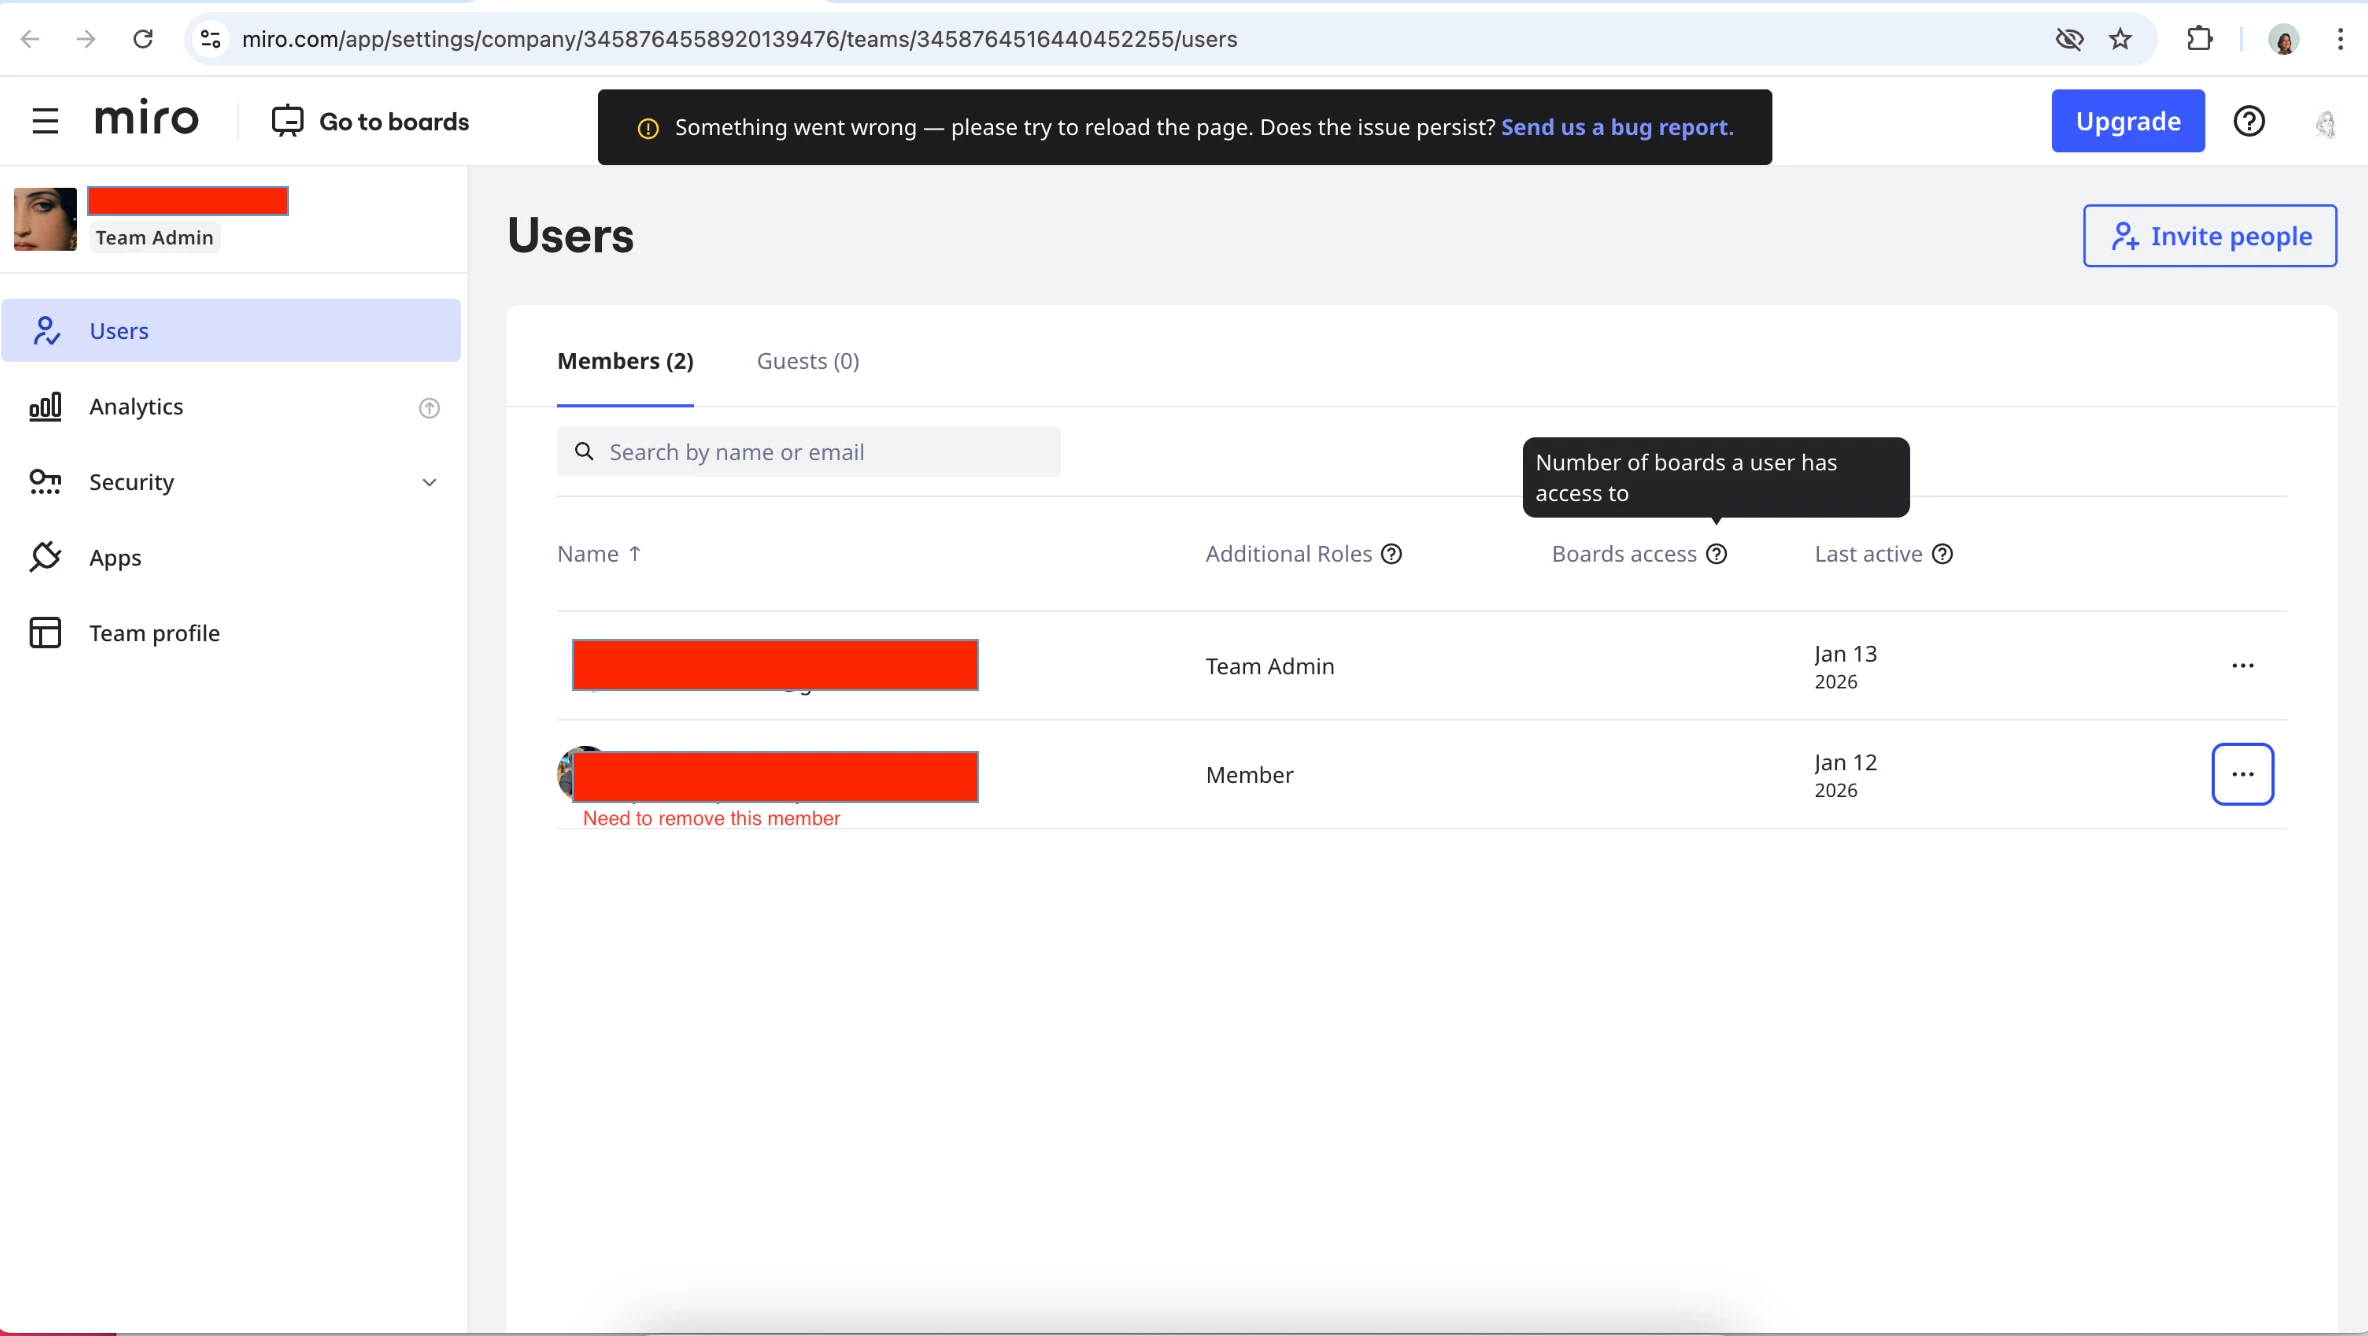Click the miro logo
This screenshot has height=1336, width=2368.
pyautogui.click(x=147, y=119)
